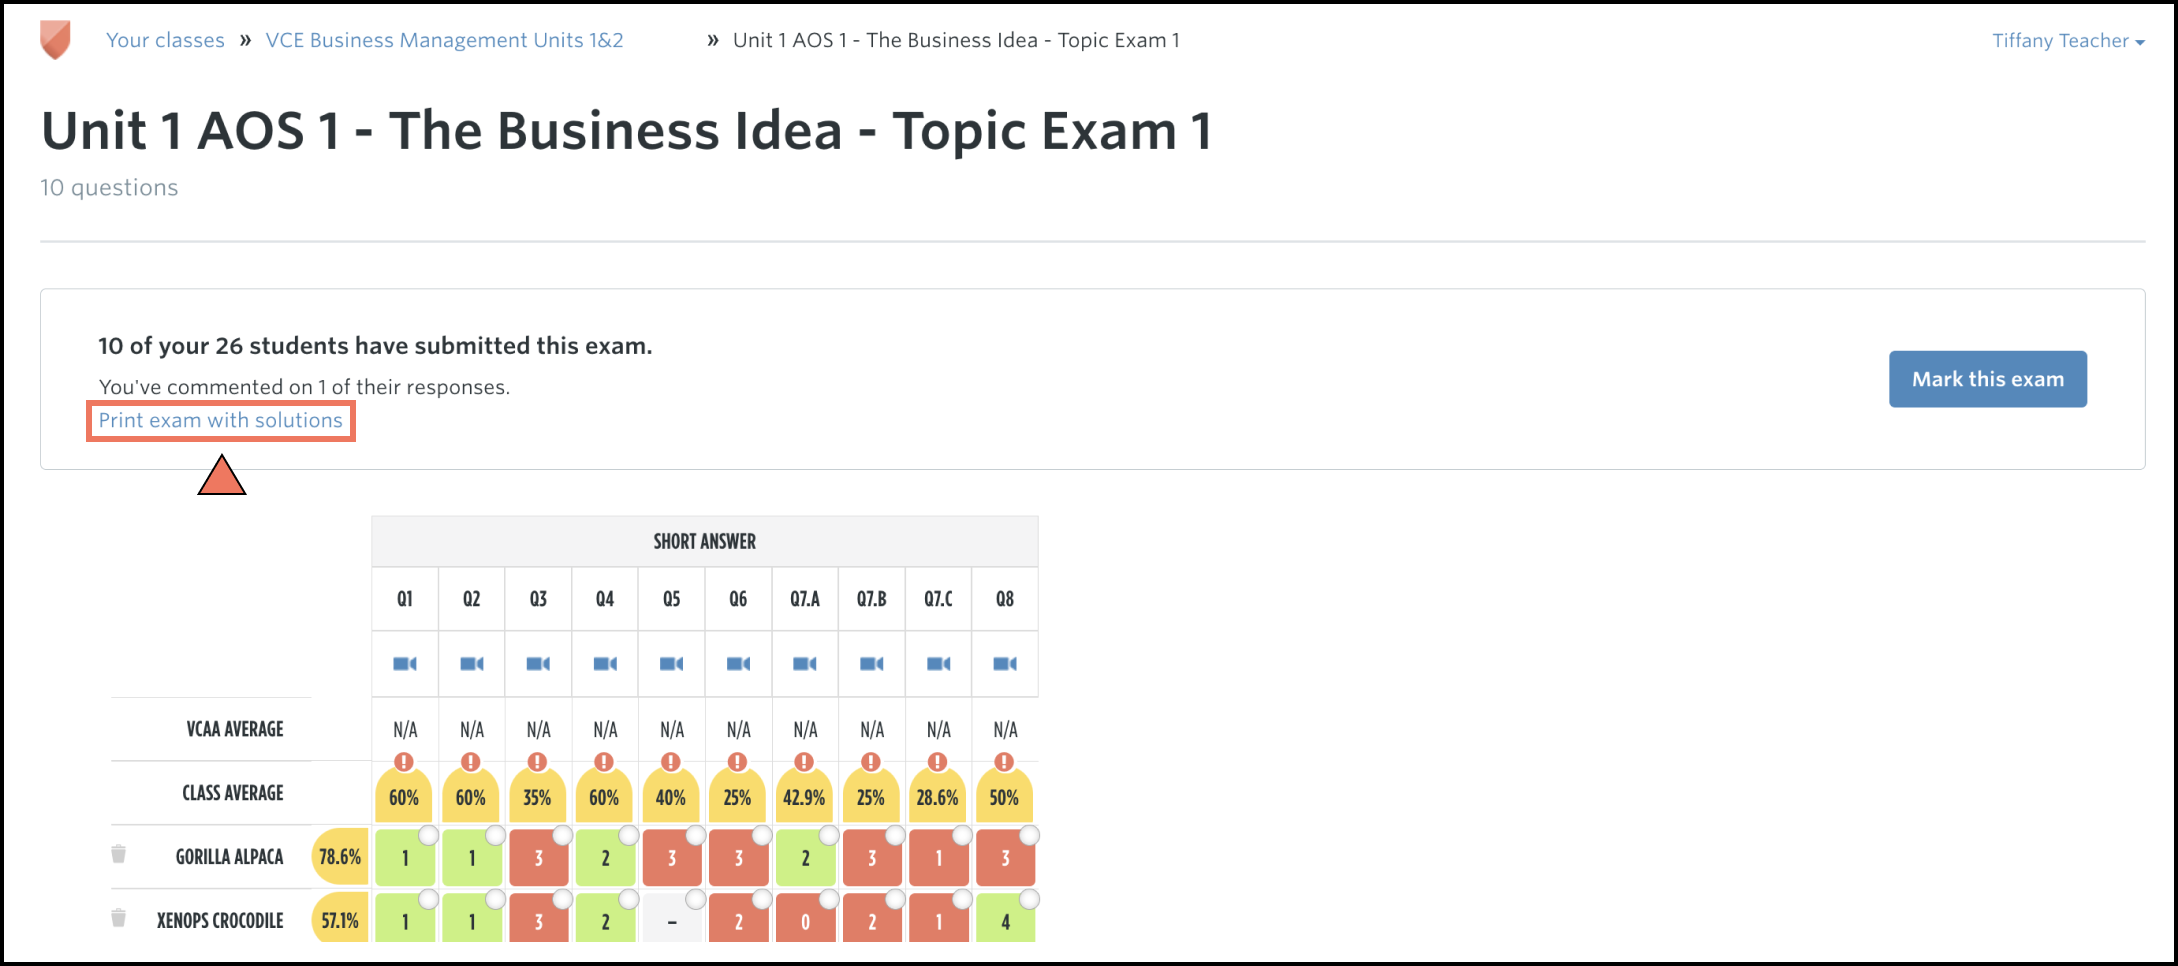Click the Q6 class average alert icon
Screen dimensions: 2178x966
coord(737,762)
